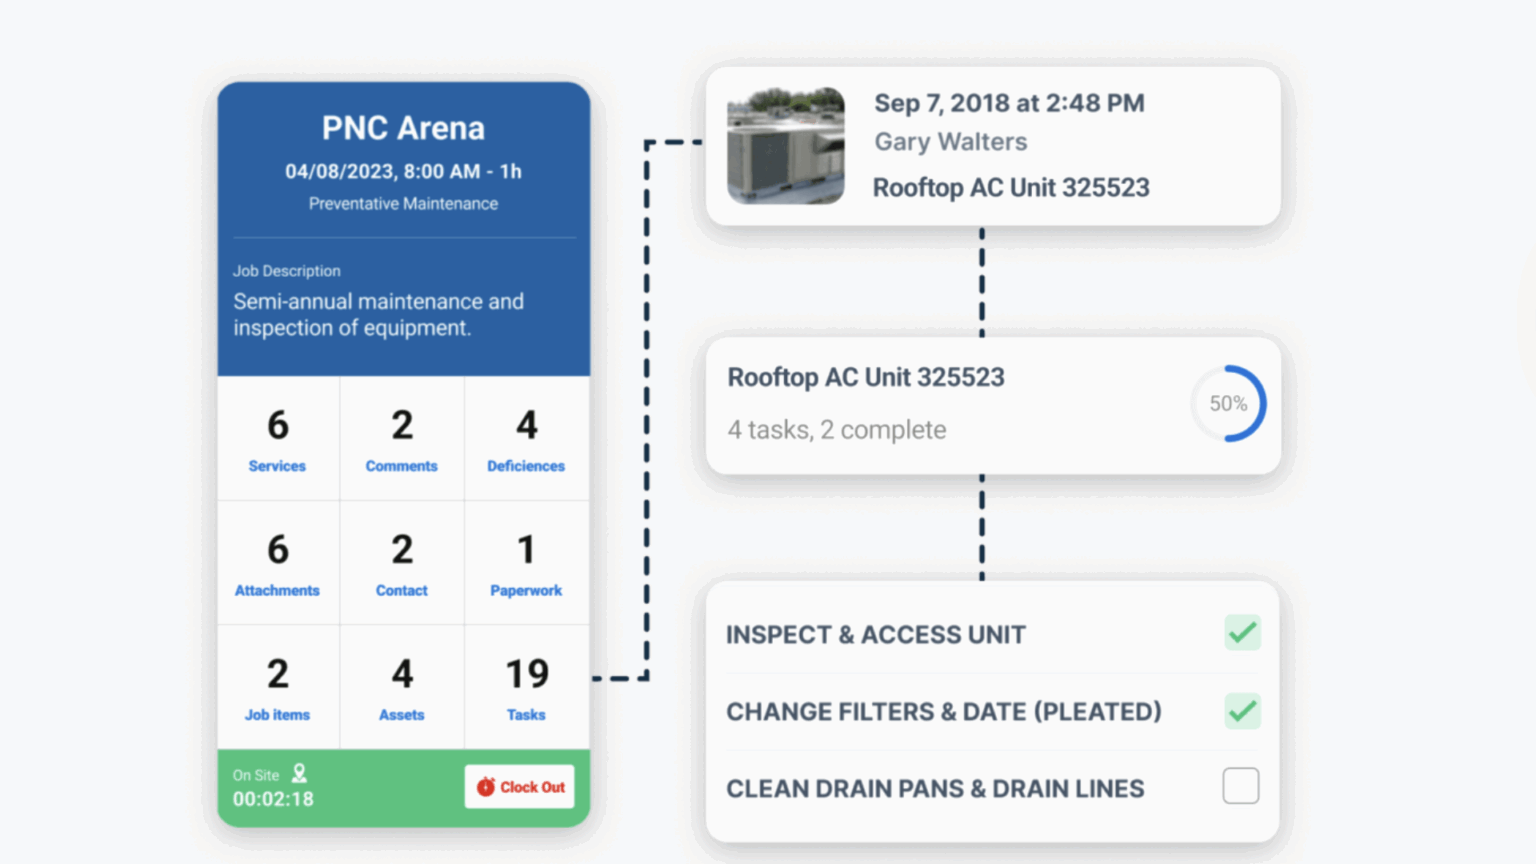Open the Job Items tile showing 2
1536x864 pixels.
pos(277,686)
